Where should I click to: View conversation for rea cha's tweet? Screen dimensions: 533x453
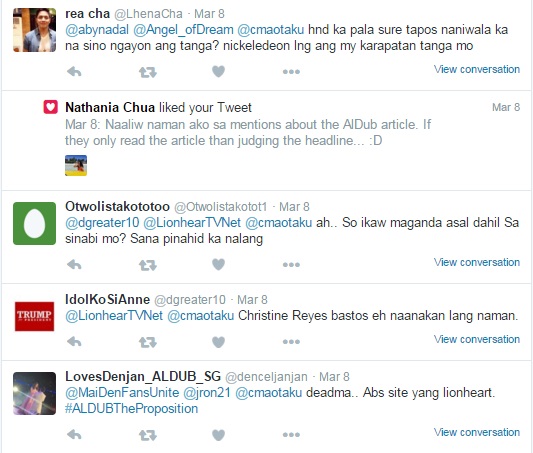coord(477,69)
